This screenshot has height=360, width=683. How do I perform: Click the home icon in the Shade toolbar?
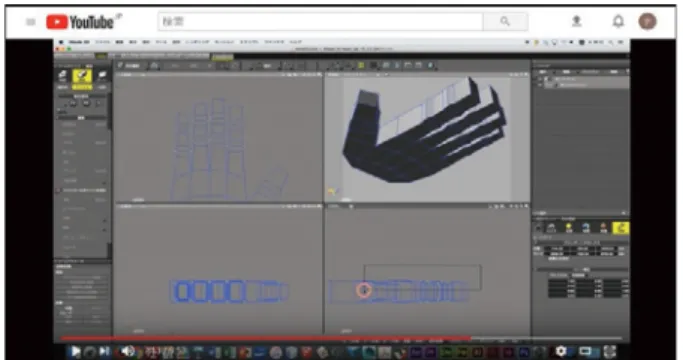coord(154,66)
